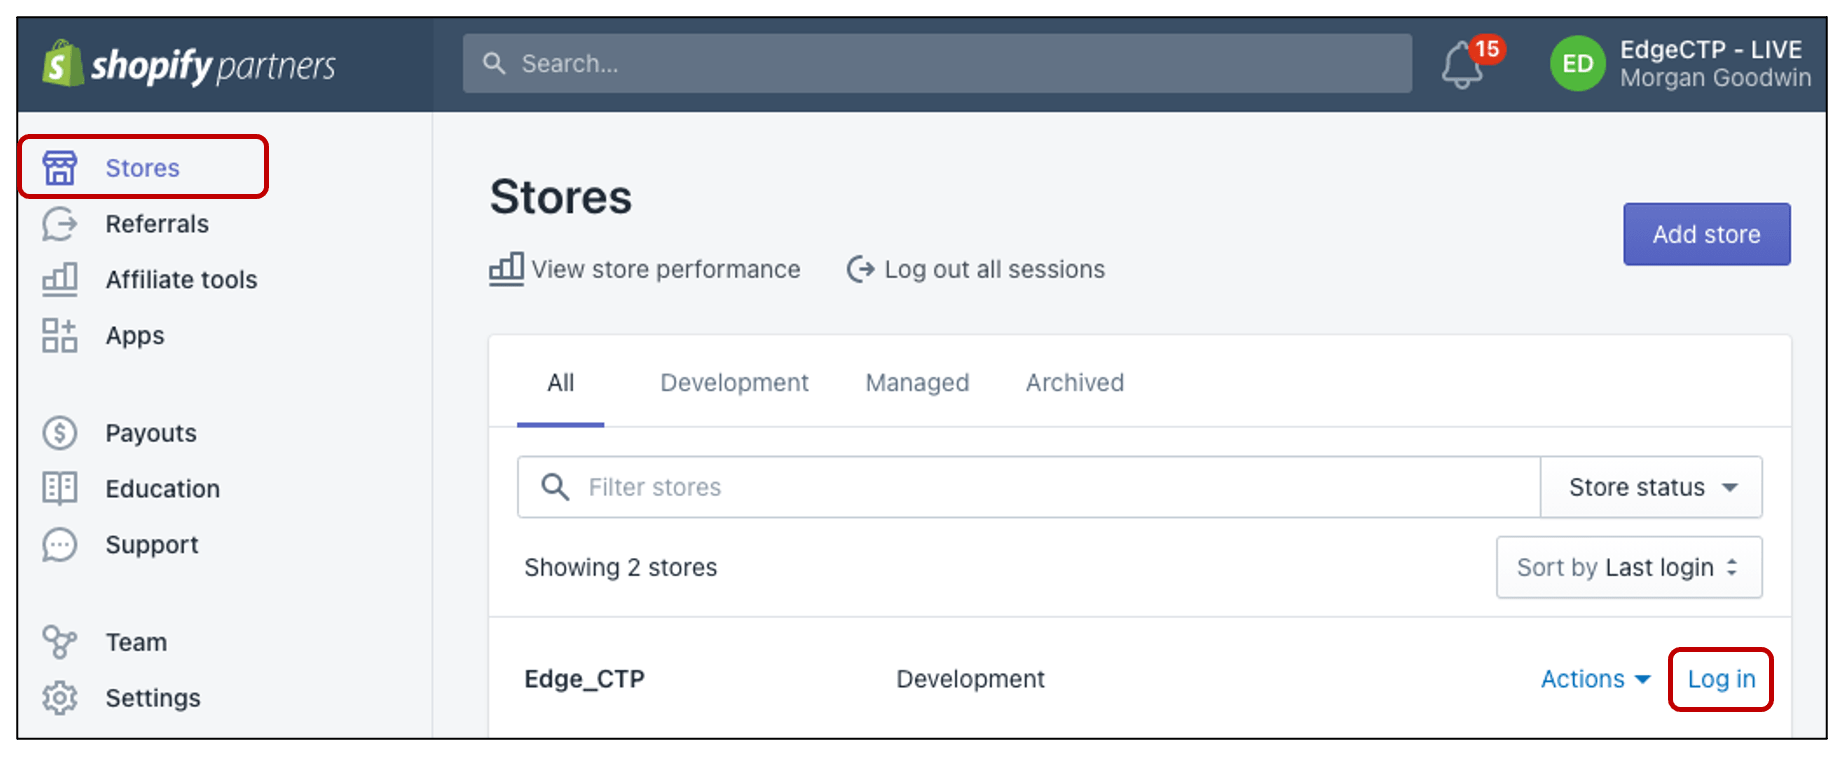The width and height of the screenshot is (1840, 758).
Task: Click the Team nodes icon
Action: coord(60,642)
